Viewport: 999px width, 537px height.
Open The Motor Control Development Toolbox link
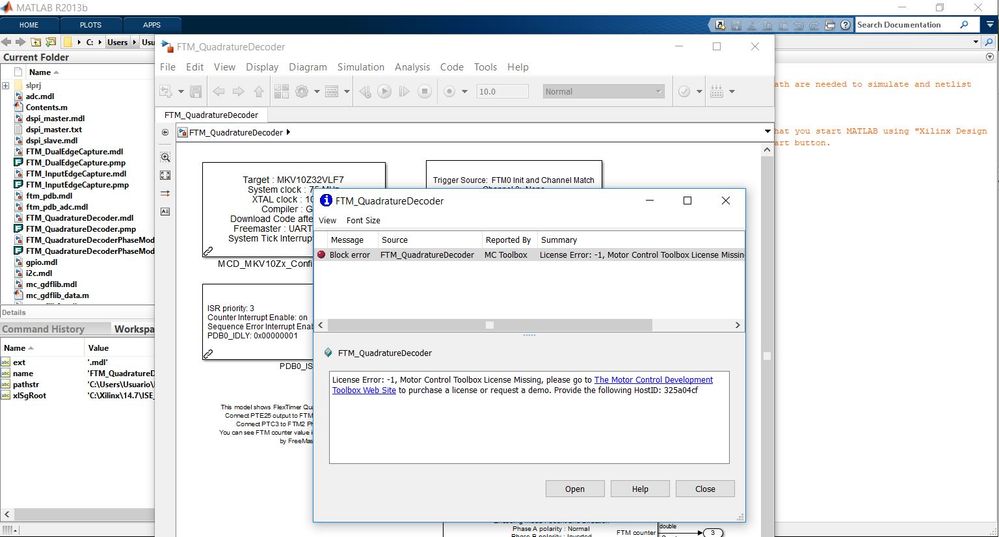click(653, 380)
